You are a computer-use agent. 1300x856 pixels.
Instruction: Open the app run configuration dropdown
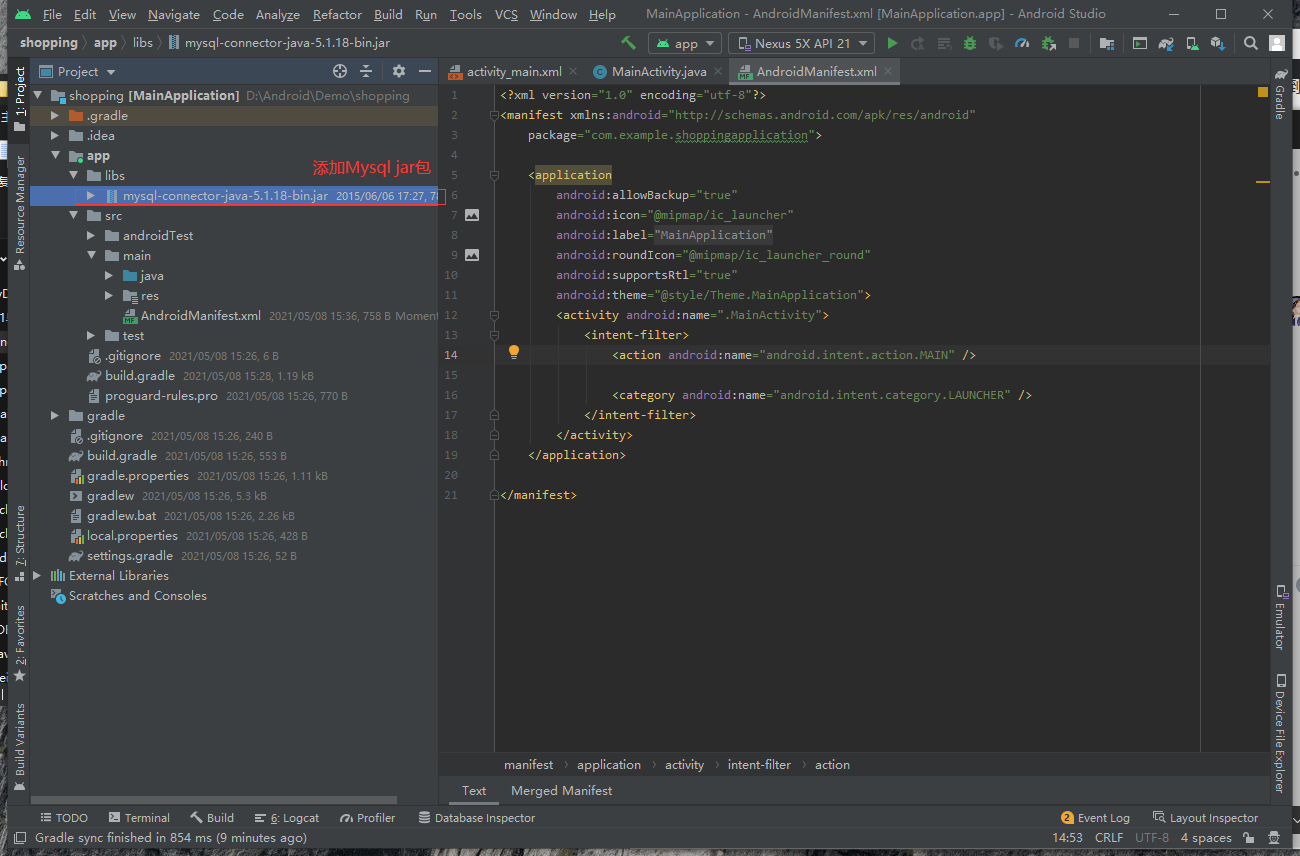coord(685,43)
